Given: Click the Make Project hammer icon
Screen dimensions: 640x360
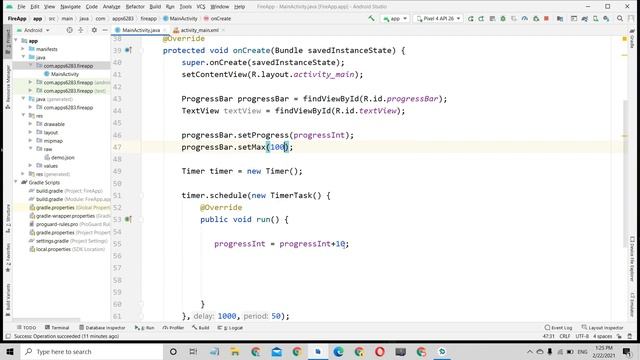Looking at the screenshot, I should (371, 18).
